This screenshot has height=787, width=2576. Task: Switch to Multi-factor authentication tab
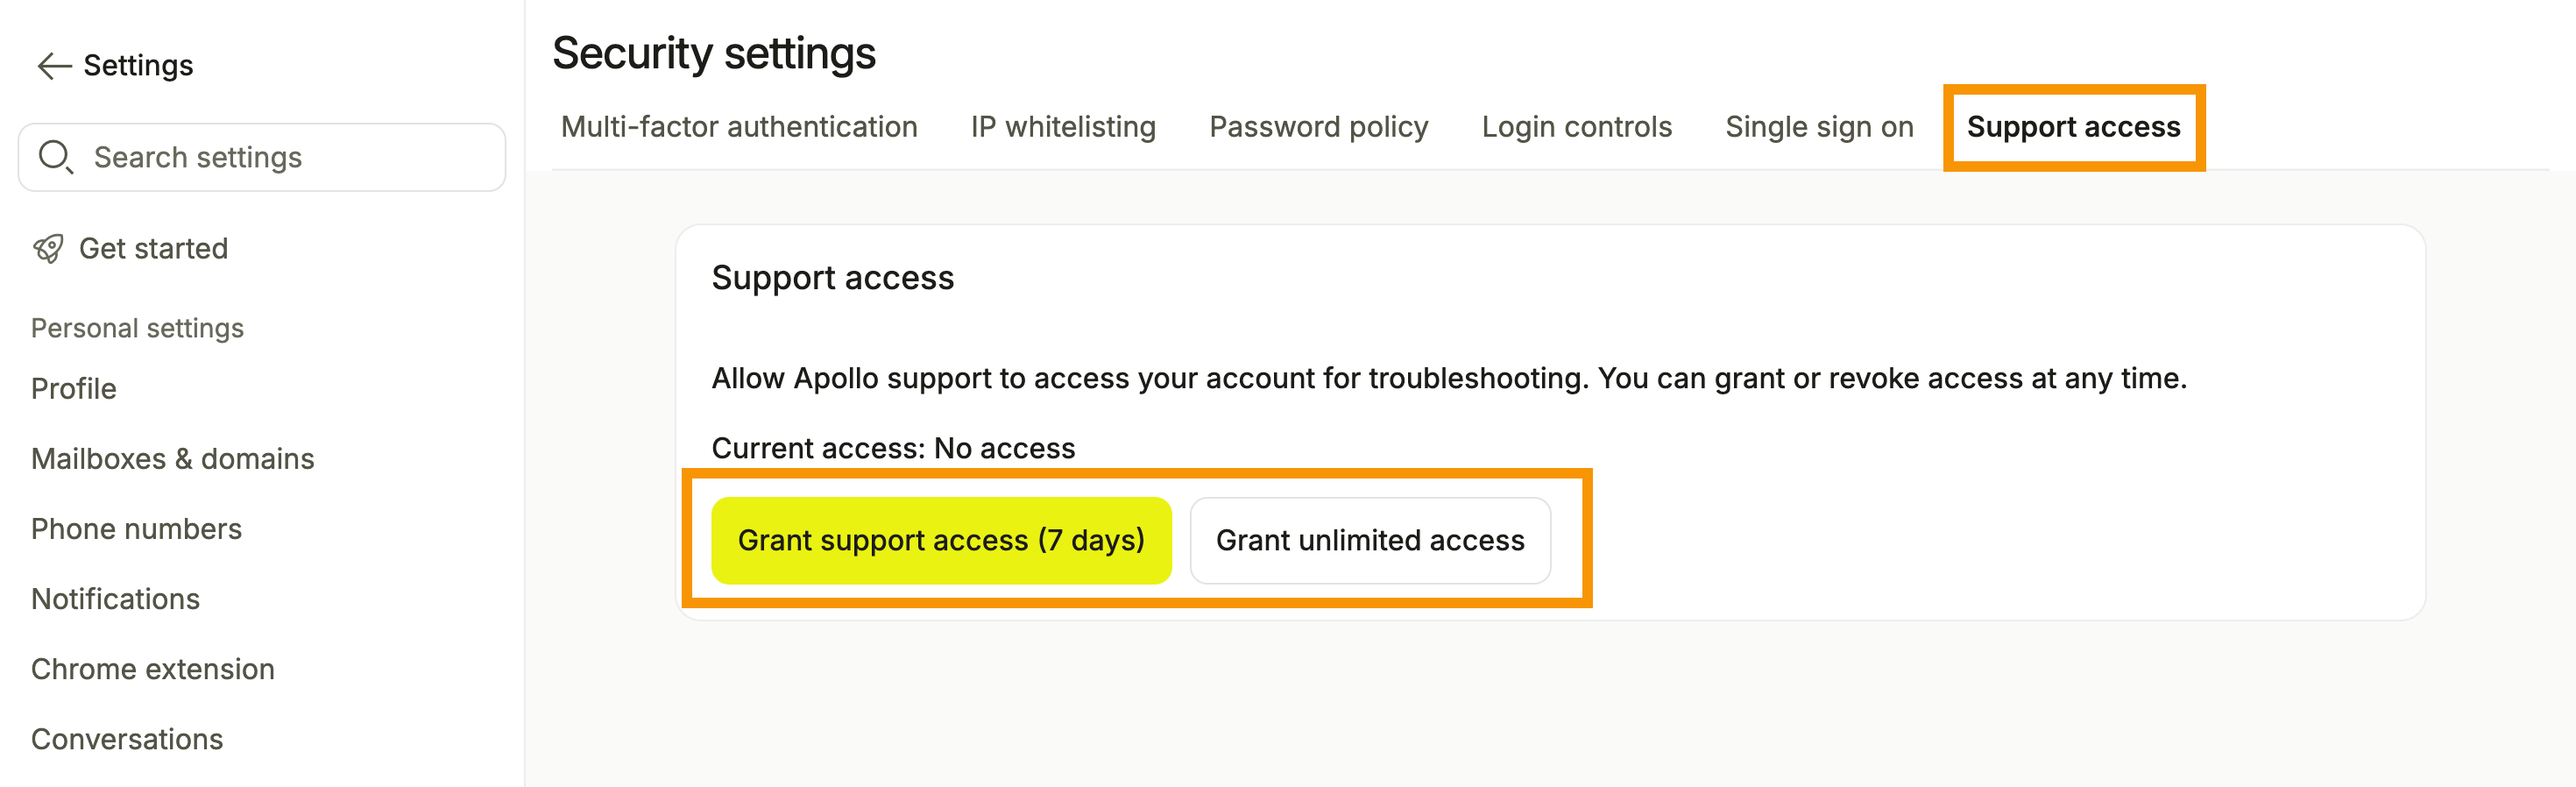pos(739,127)
